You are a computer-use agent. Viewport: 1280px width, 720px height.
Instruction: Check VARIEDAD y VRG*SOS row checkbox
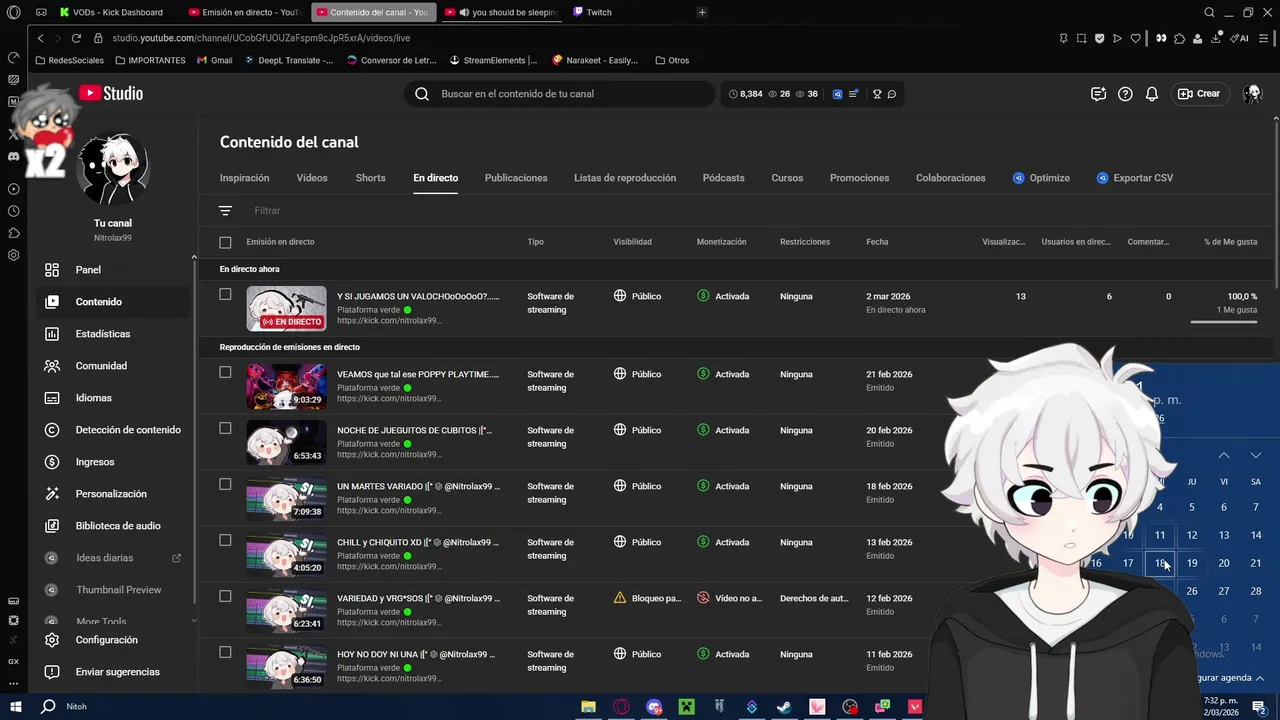[x=225, y=596]
